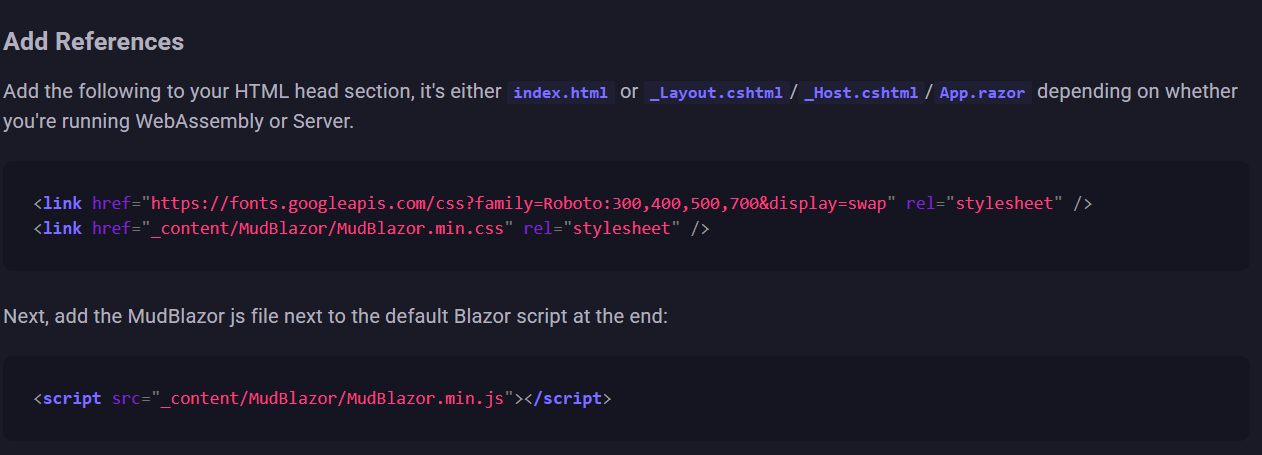Click the index.html inline code label
The height and width of the screenshot is (455, 1262).
tap(560, 93)
